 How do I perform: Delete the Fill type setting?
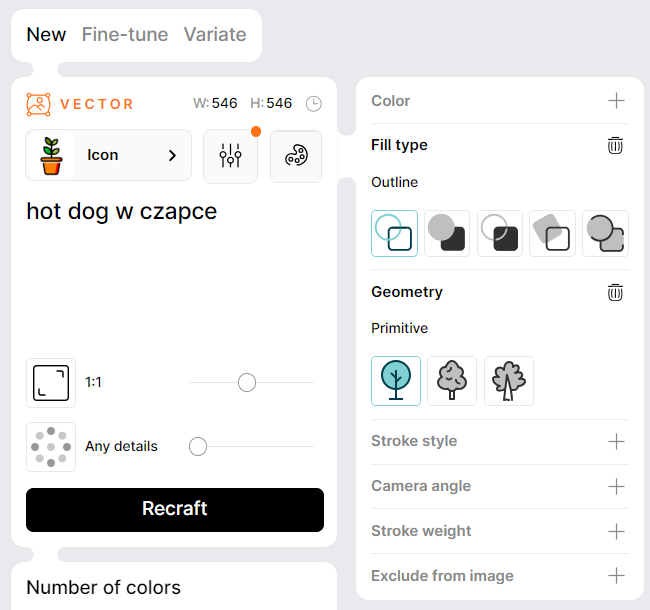point(615,145)
